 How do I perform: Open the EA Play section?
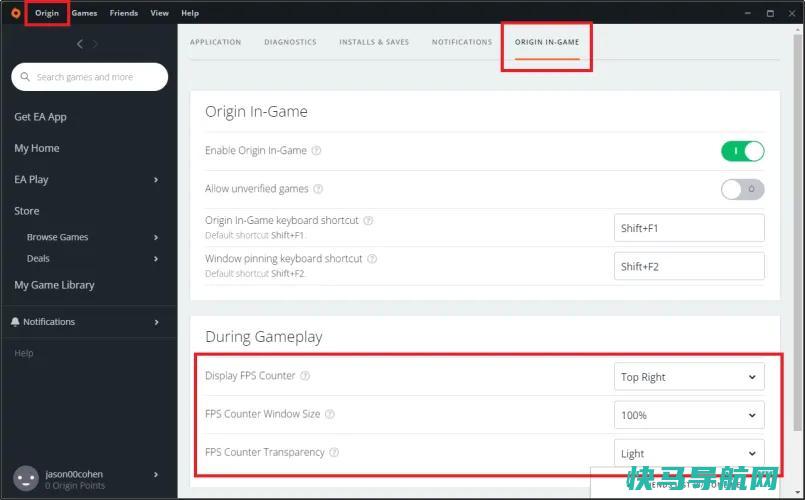click(x=31, y=179)
